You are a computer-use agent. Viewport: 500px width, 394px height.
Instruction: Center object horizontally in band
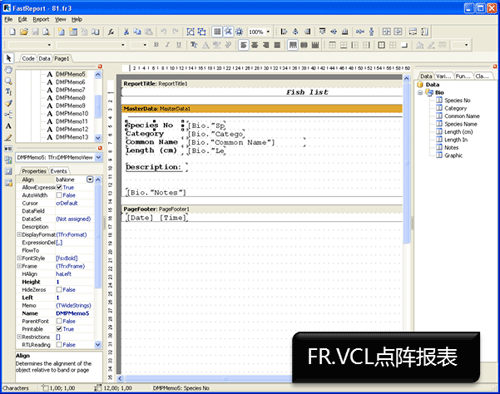pos(386,32)
